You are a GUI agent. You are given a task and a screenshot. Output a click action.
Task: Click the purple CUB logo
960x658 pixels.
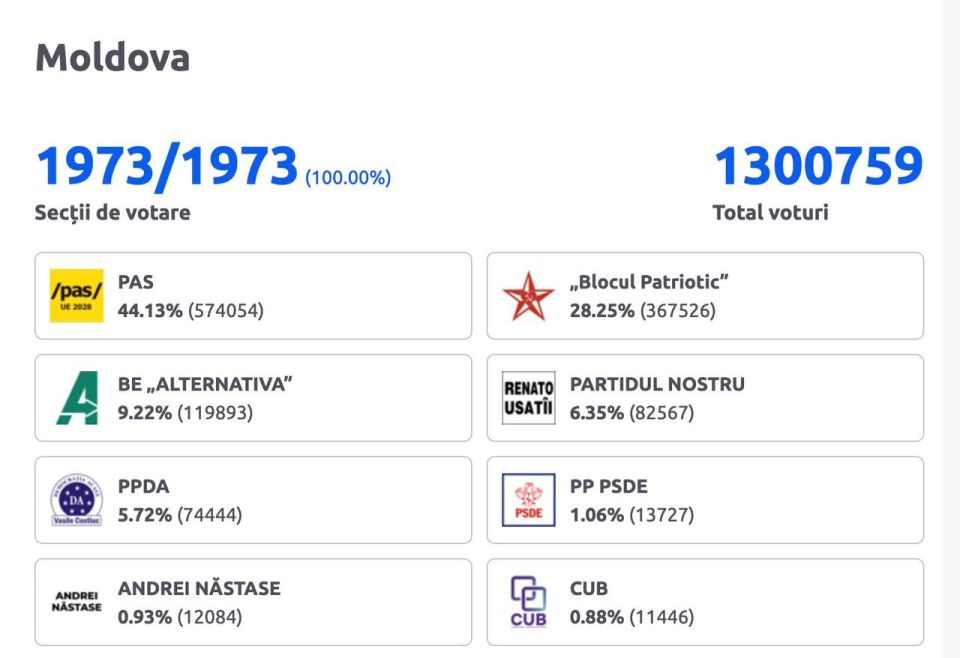pos(528,602)
